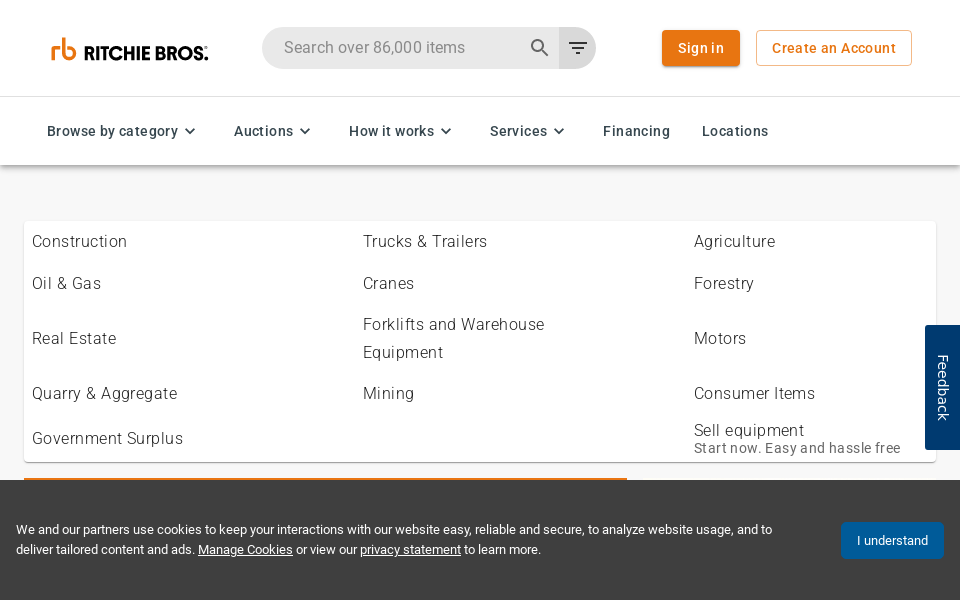Select the Locations menu item
Viewport: 960px width, 600px height.
coord(735,131)
